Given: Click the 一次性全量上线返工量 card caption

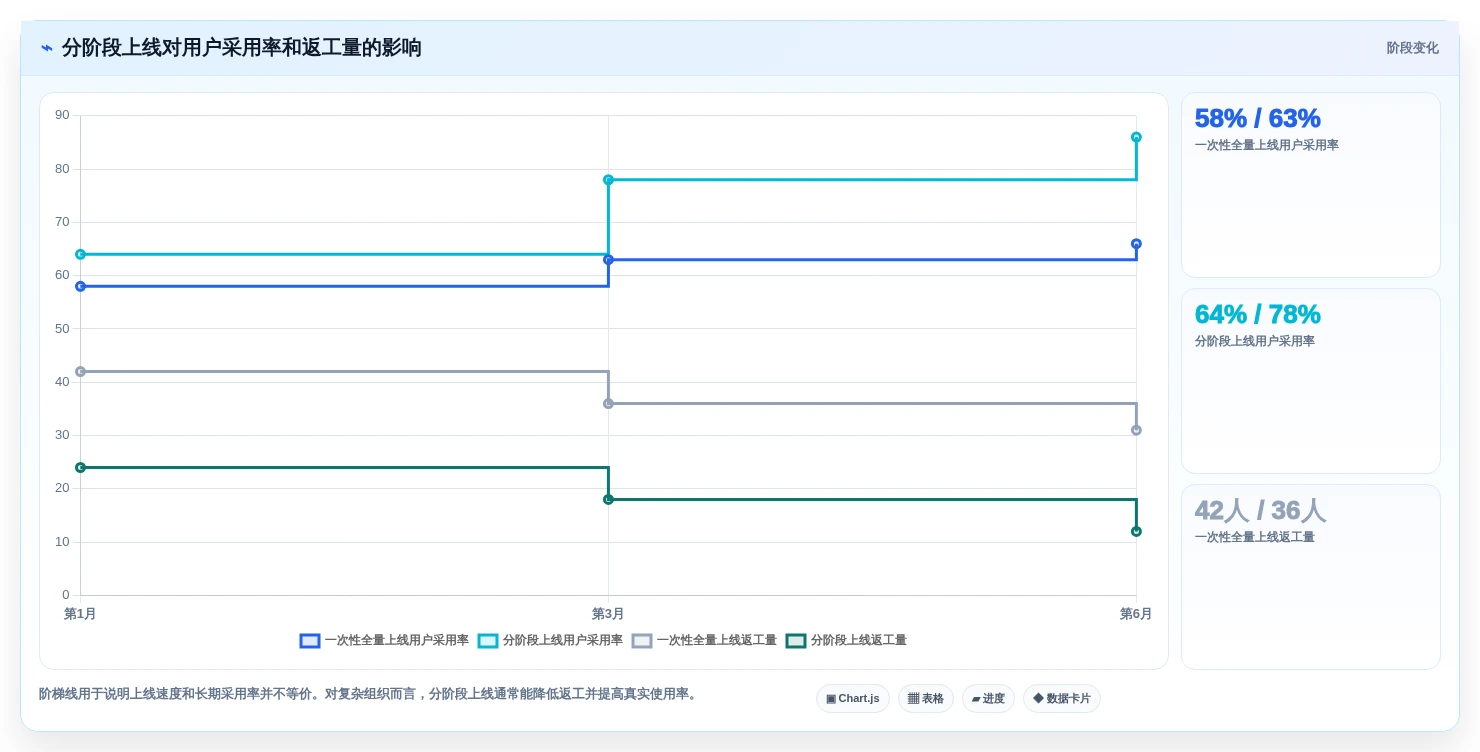Looking at the screenshot, I should [x=1254, y=537].
